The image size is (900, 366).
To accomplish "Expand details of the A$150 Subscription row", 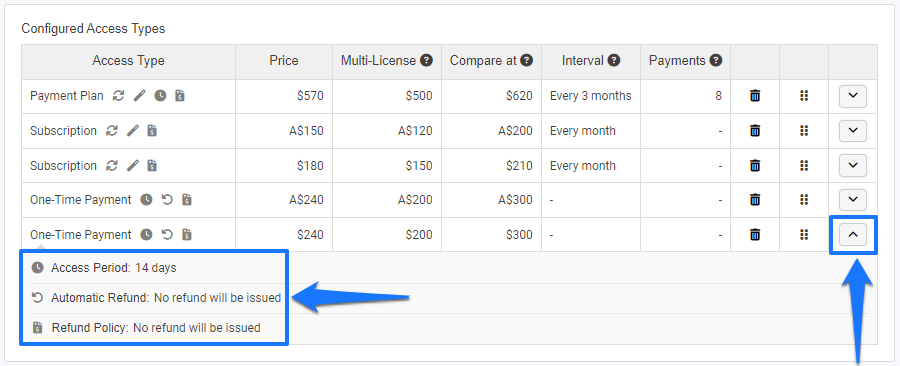I will coord(853,131).
